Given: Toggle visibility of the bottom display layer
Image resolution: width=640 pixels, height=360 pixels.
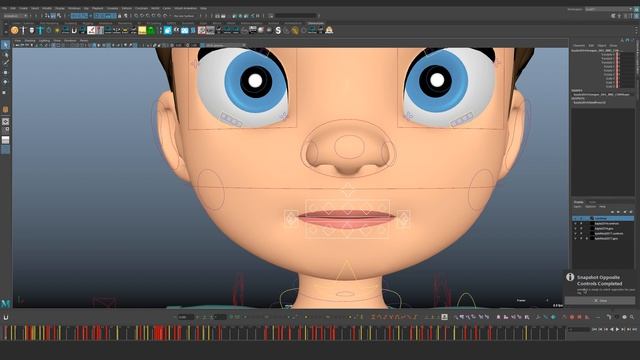Looking at the screenshot, I should pyautogui.click(x=576, y=238).
